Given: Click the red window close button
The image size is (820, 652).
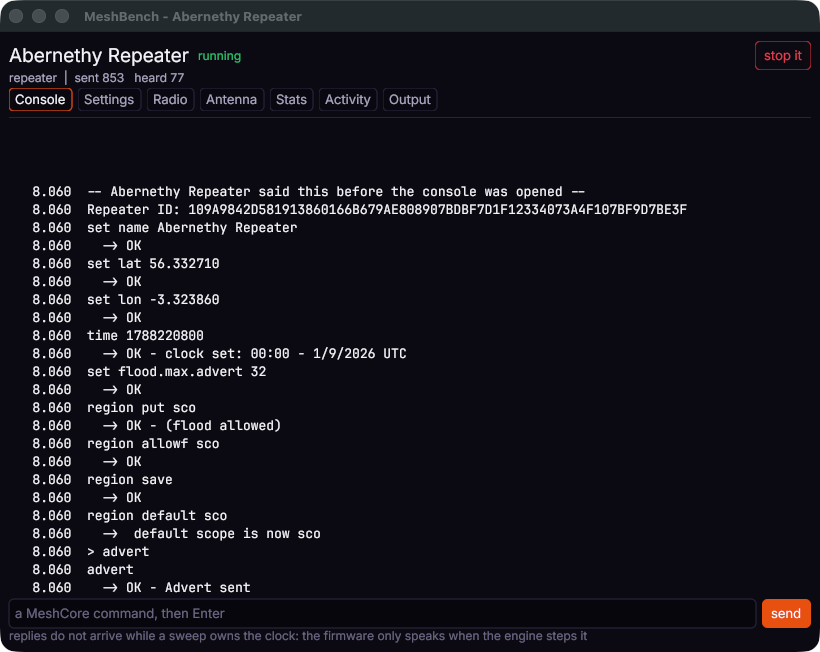Looking at the screenshot, I should (16, 16).
